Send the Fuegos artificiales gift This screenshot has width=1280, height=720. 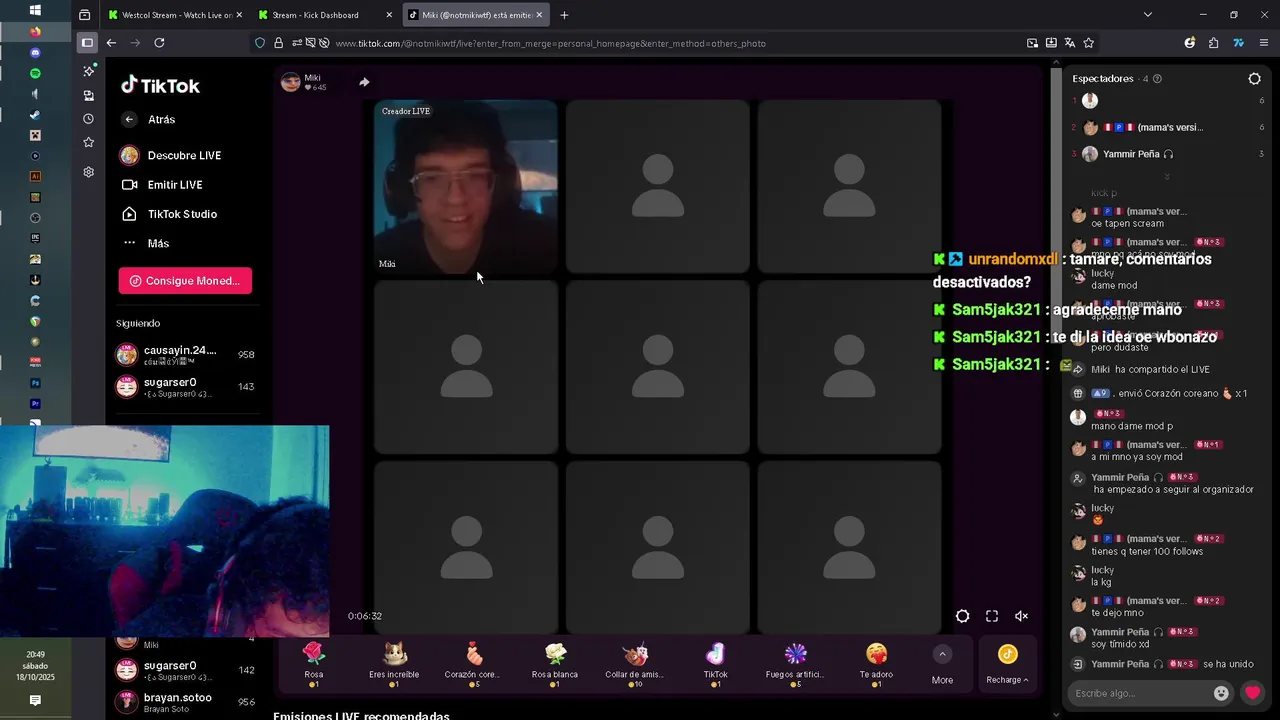[x=795, y=664]
